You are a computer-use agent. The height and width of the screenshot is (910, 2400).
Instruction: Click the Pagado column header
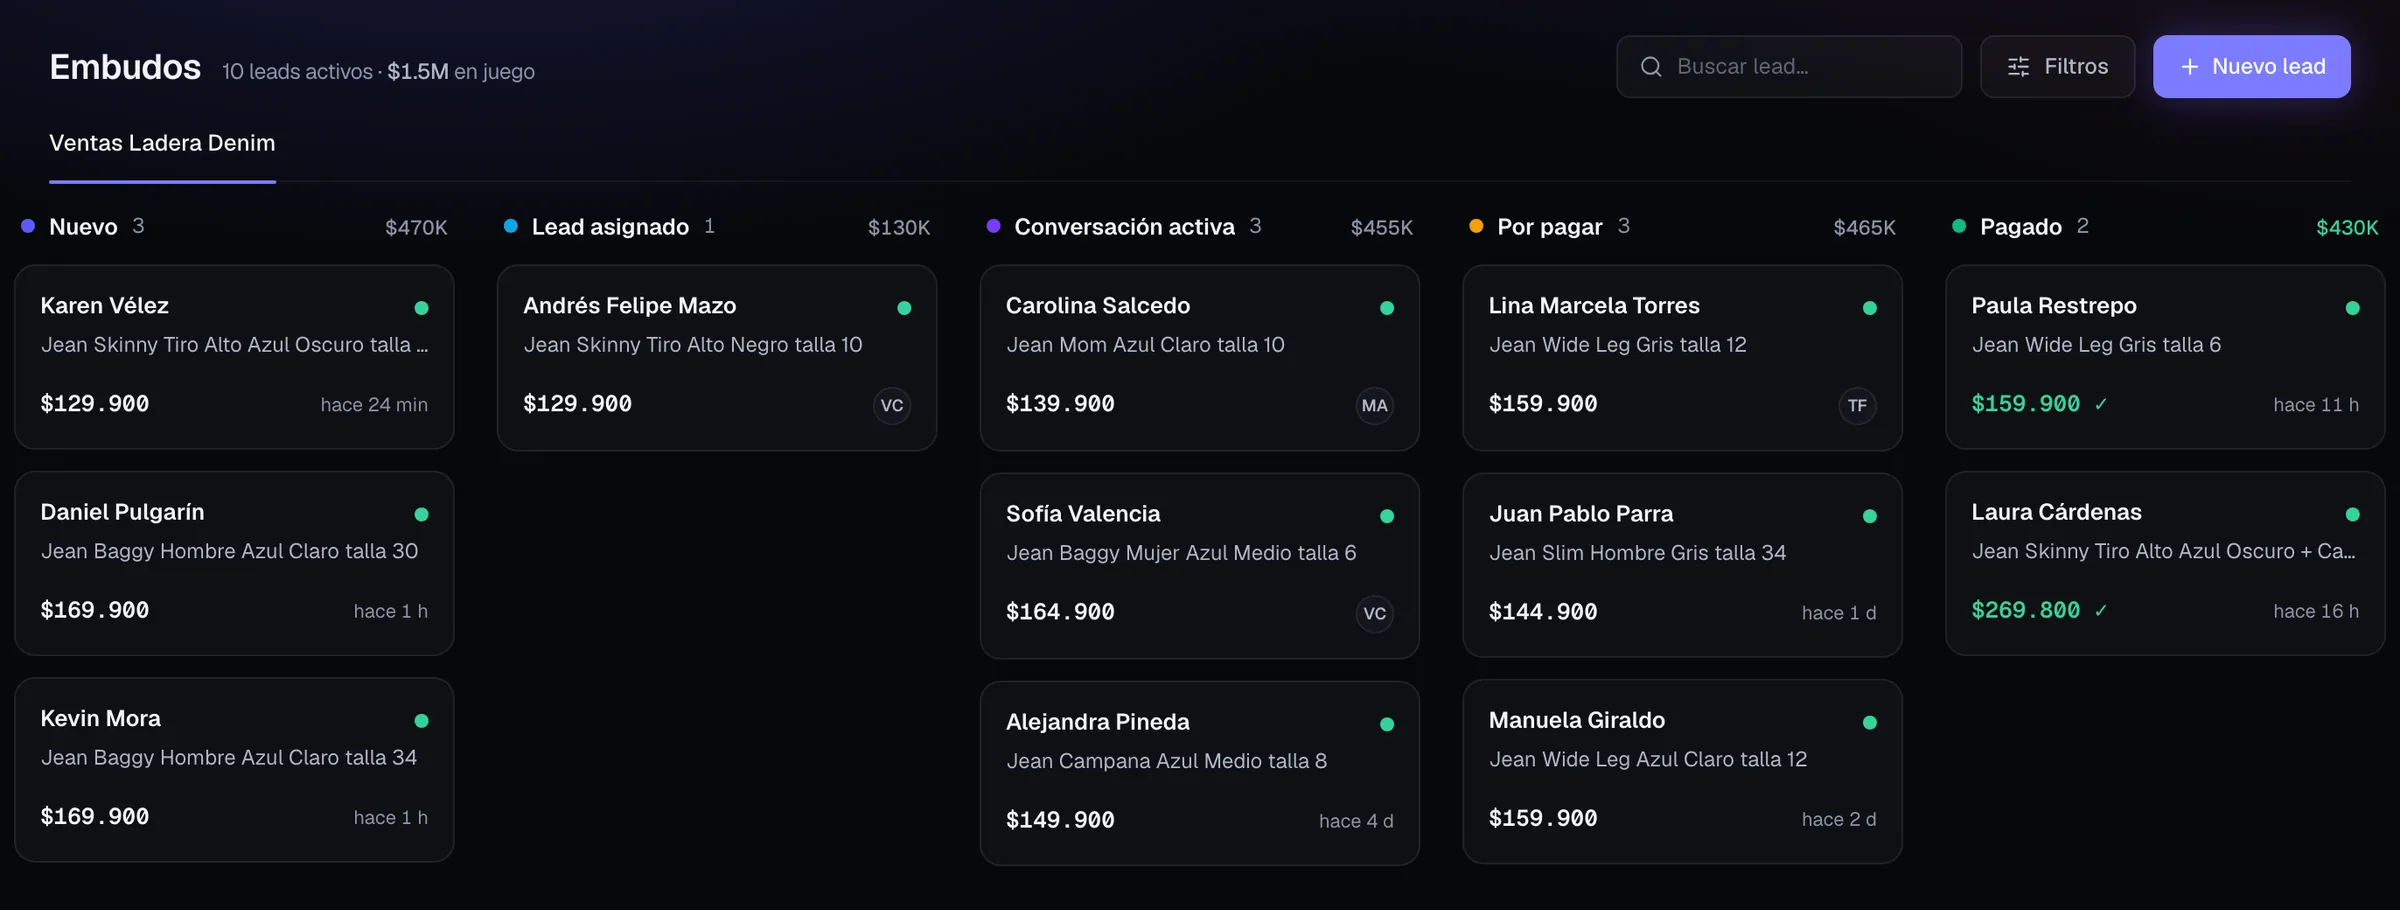tap(2020, 227)
